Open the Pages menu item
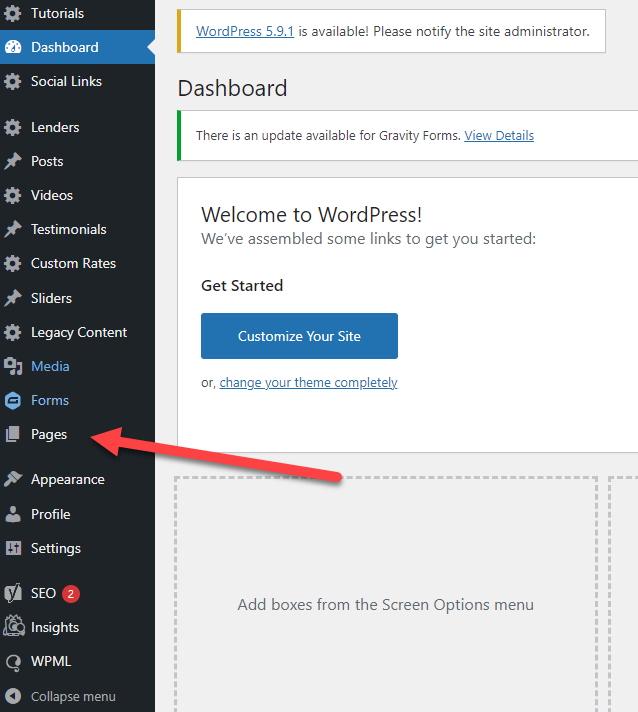The image size is (638, 712). (x=77, y=435)
